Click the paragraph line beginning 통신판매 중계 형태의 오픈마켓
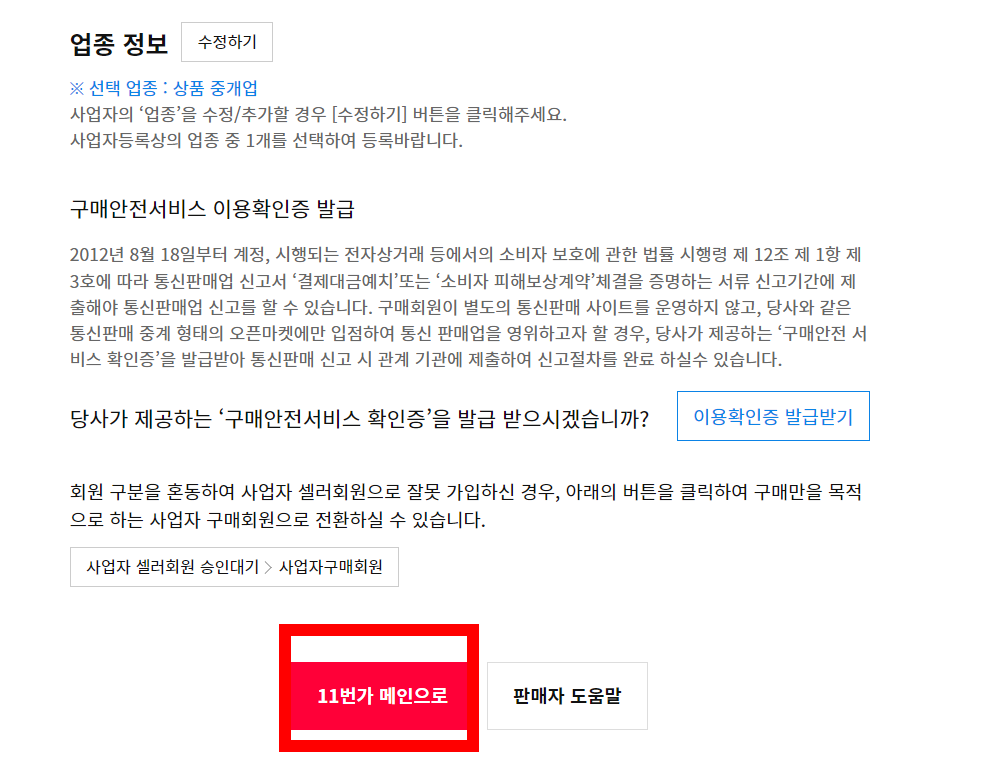Viewport: 1005px width, 776px height. tap(469, 333)
